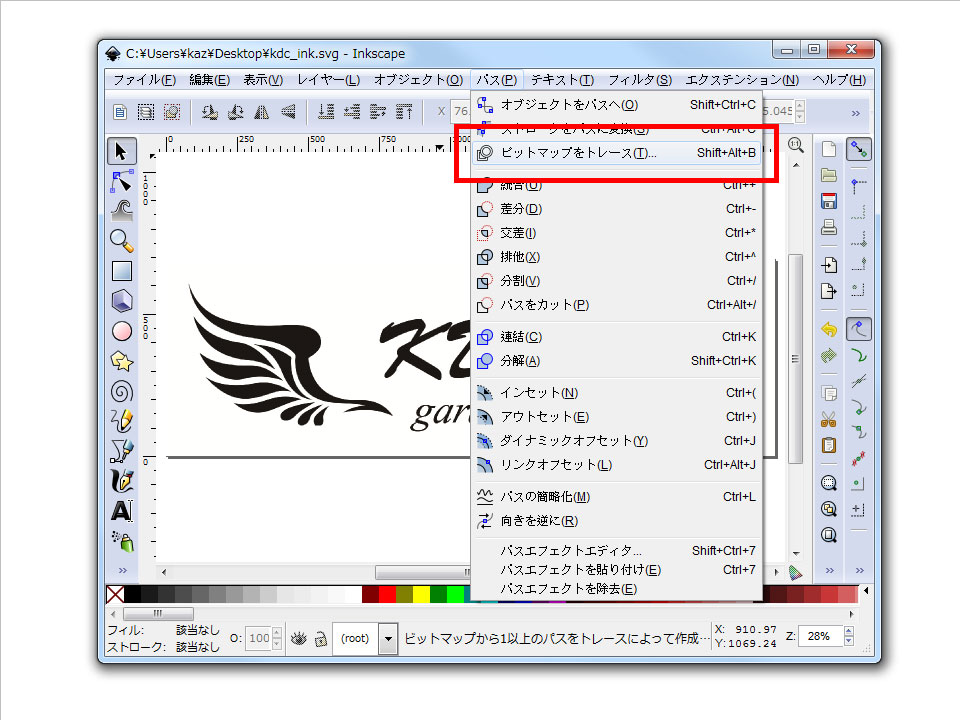
Task: Choose オブジェクトをパスへ(O) menu item
Action: coord(617,105)
